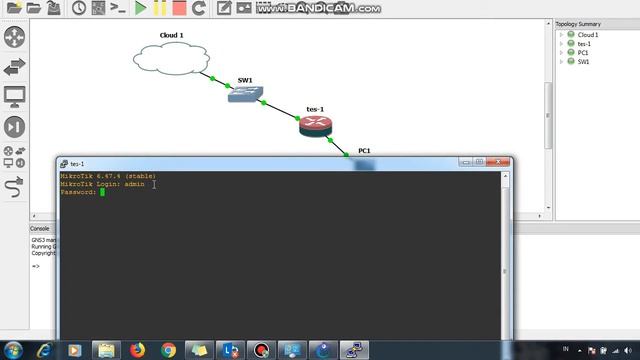Screen dimensions: 640x360
Task: Click the New project folder icon
Action: coord(14,7)
